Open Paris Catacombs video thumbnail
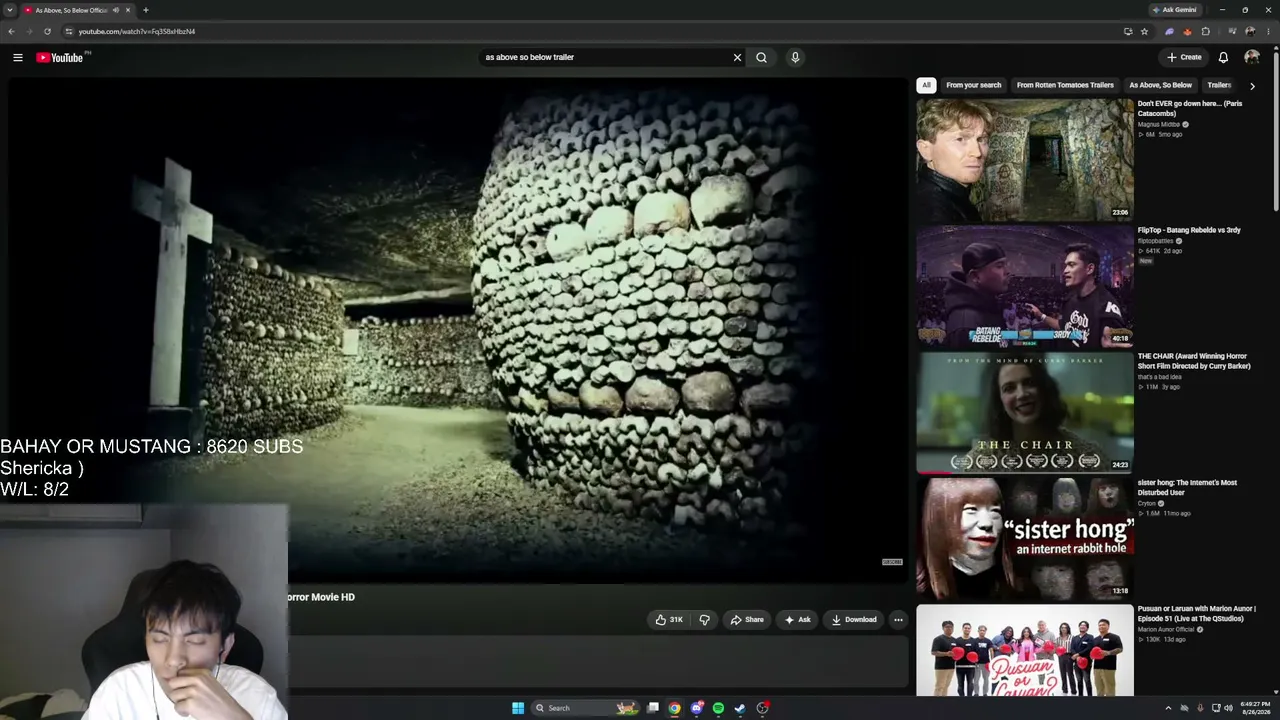Viewport: 1280px width, 720px height. 1025,159
